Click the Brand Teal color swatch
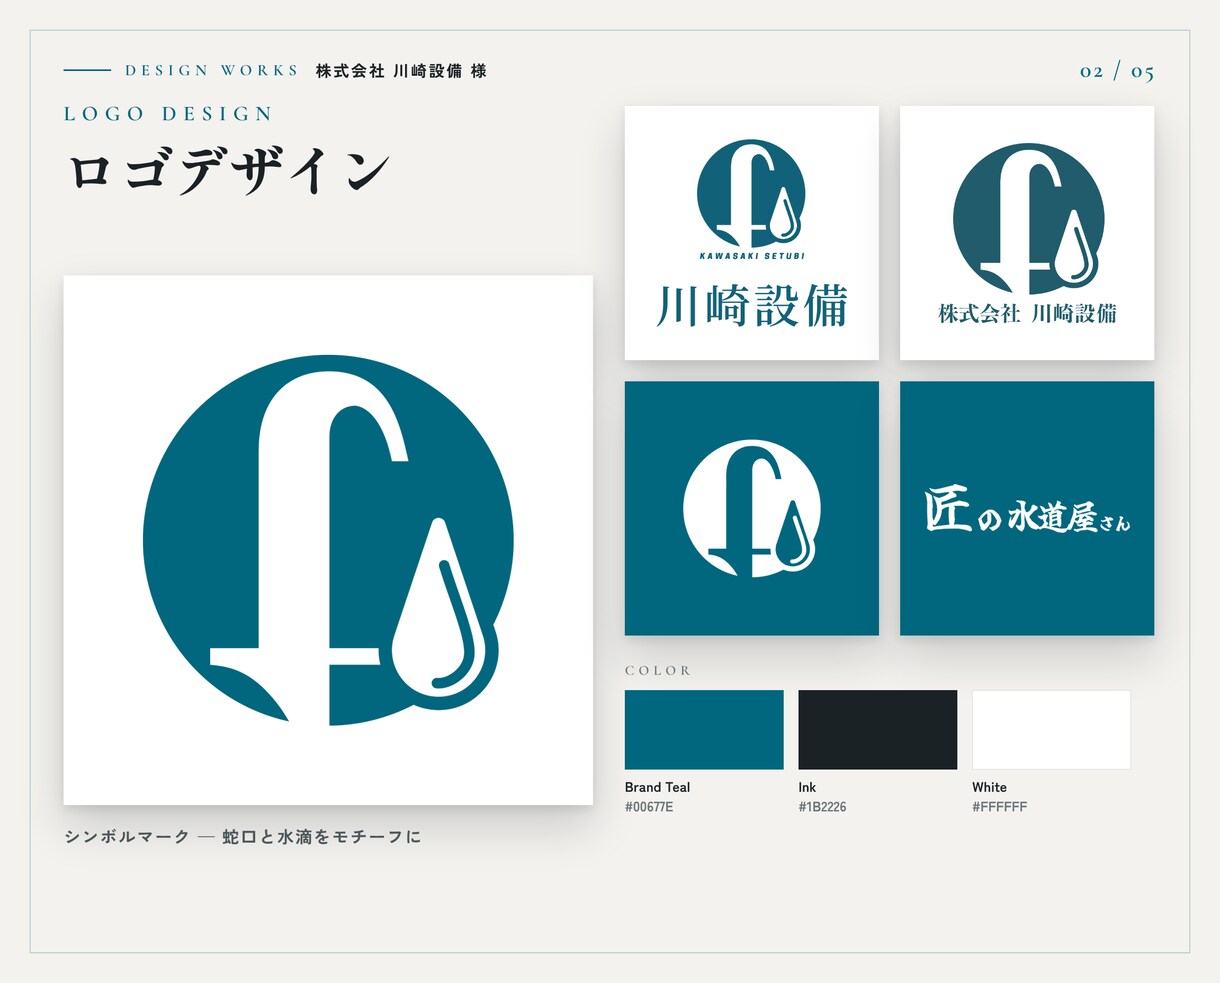The width and height of the screenshot is (1220, 983). [x=704, y=729]
